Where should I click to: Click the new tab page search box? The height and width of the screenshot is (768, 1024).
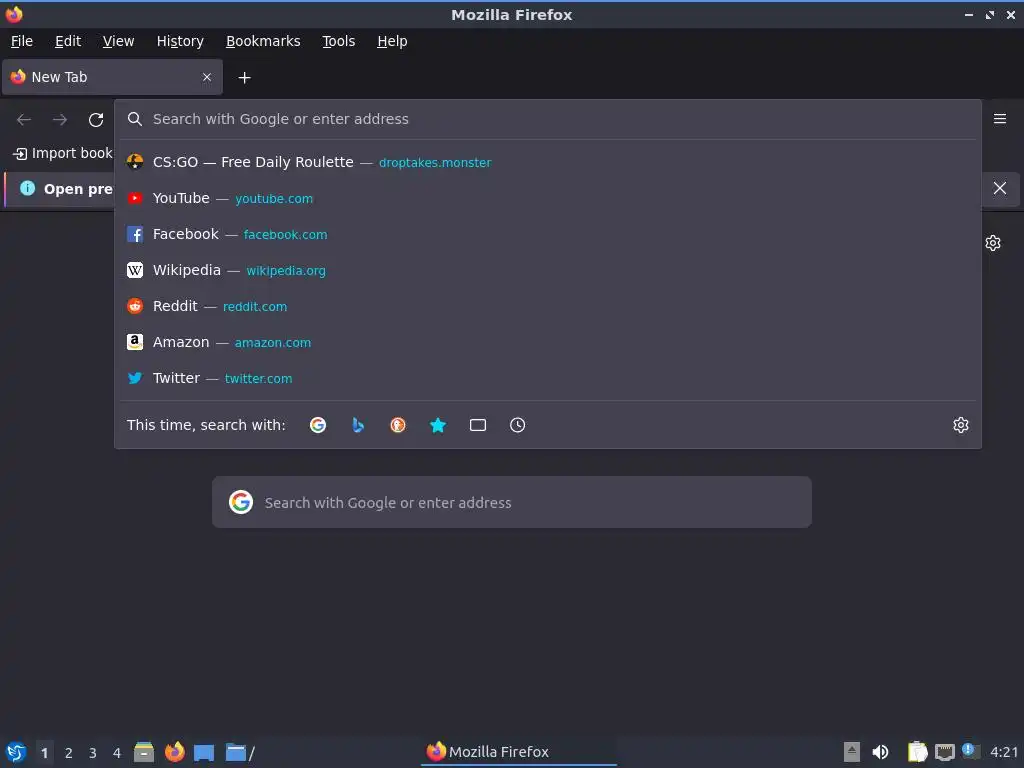click(x=511, y=502)
